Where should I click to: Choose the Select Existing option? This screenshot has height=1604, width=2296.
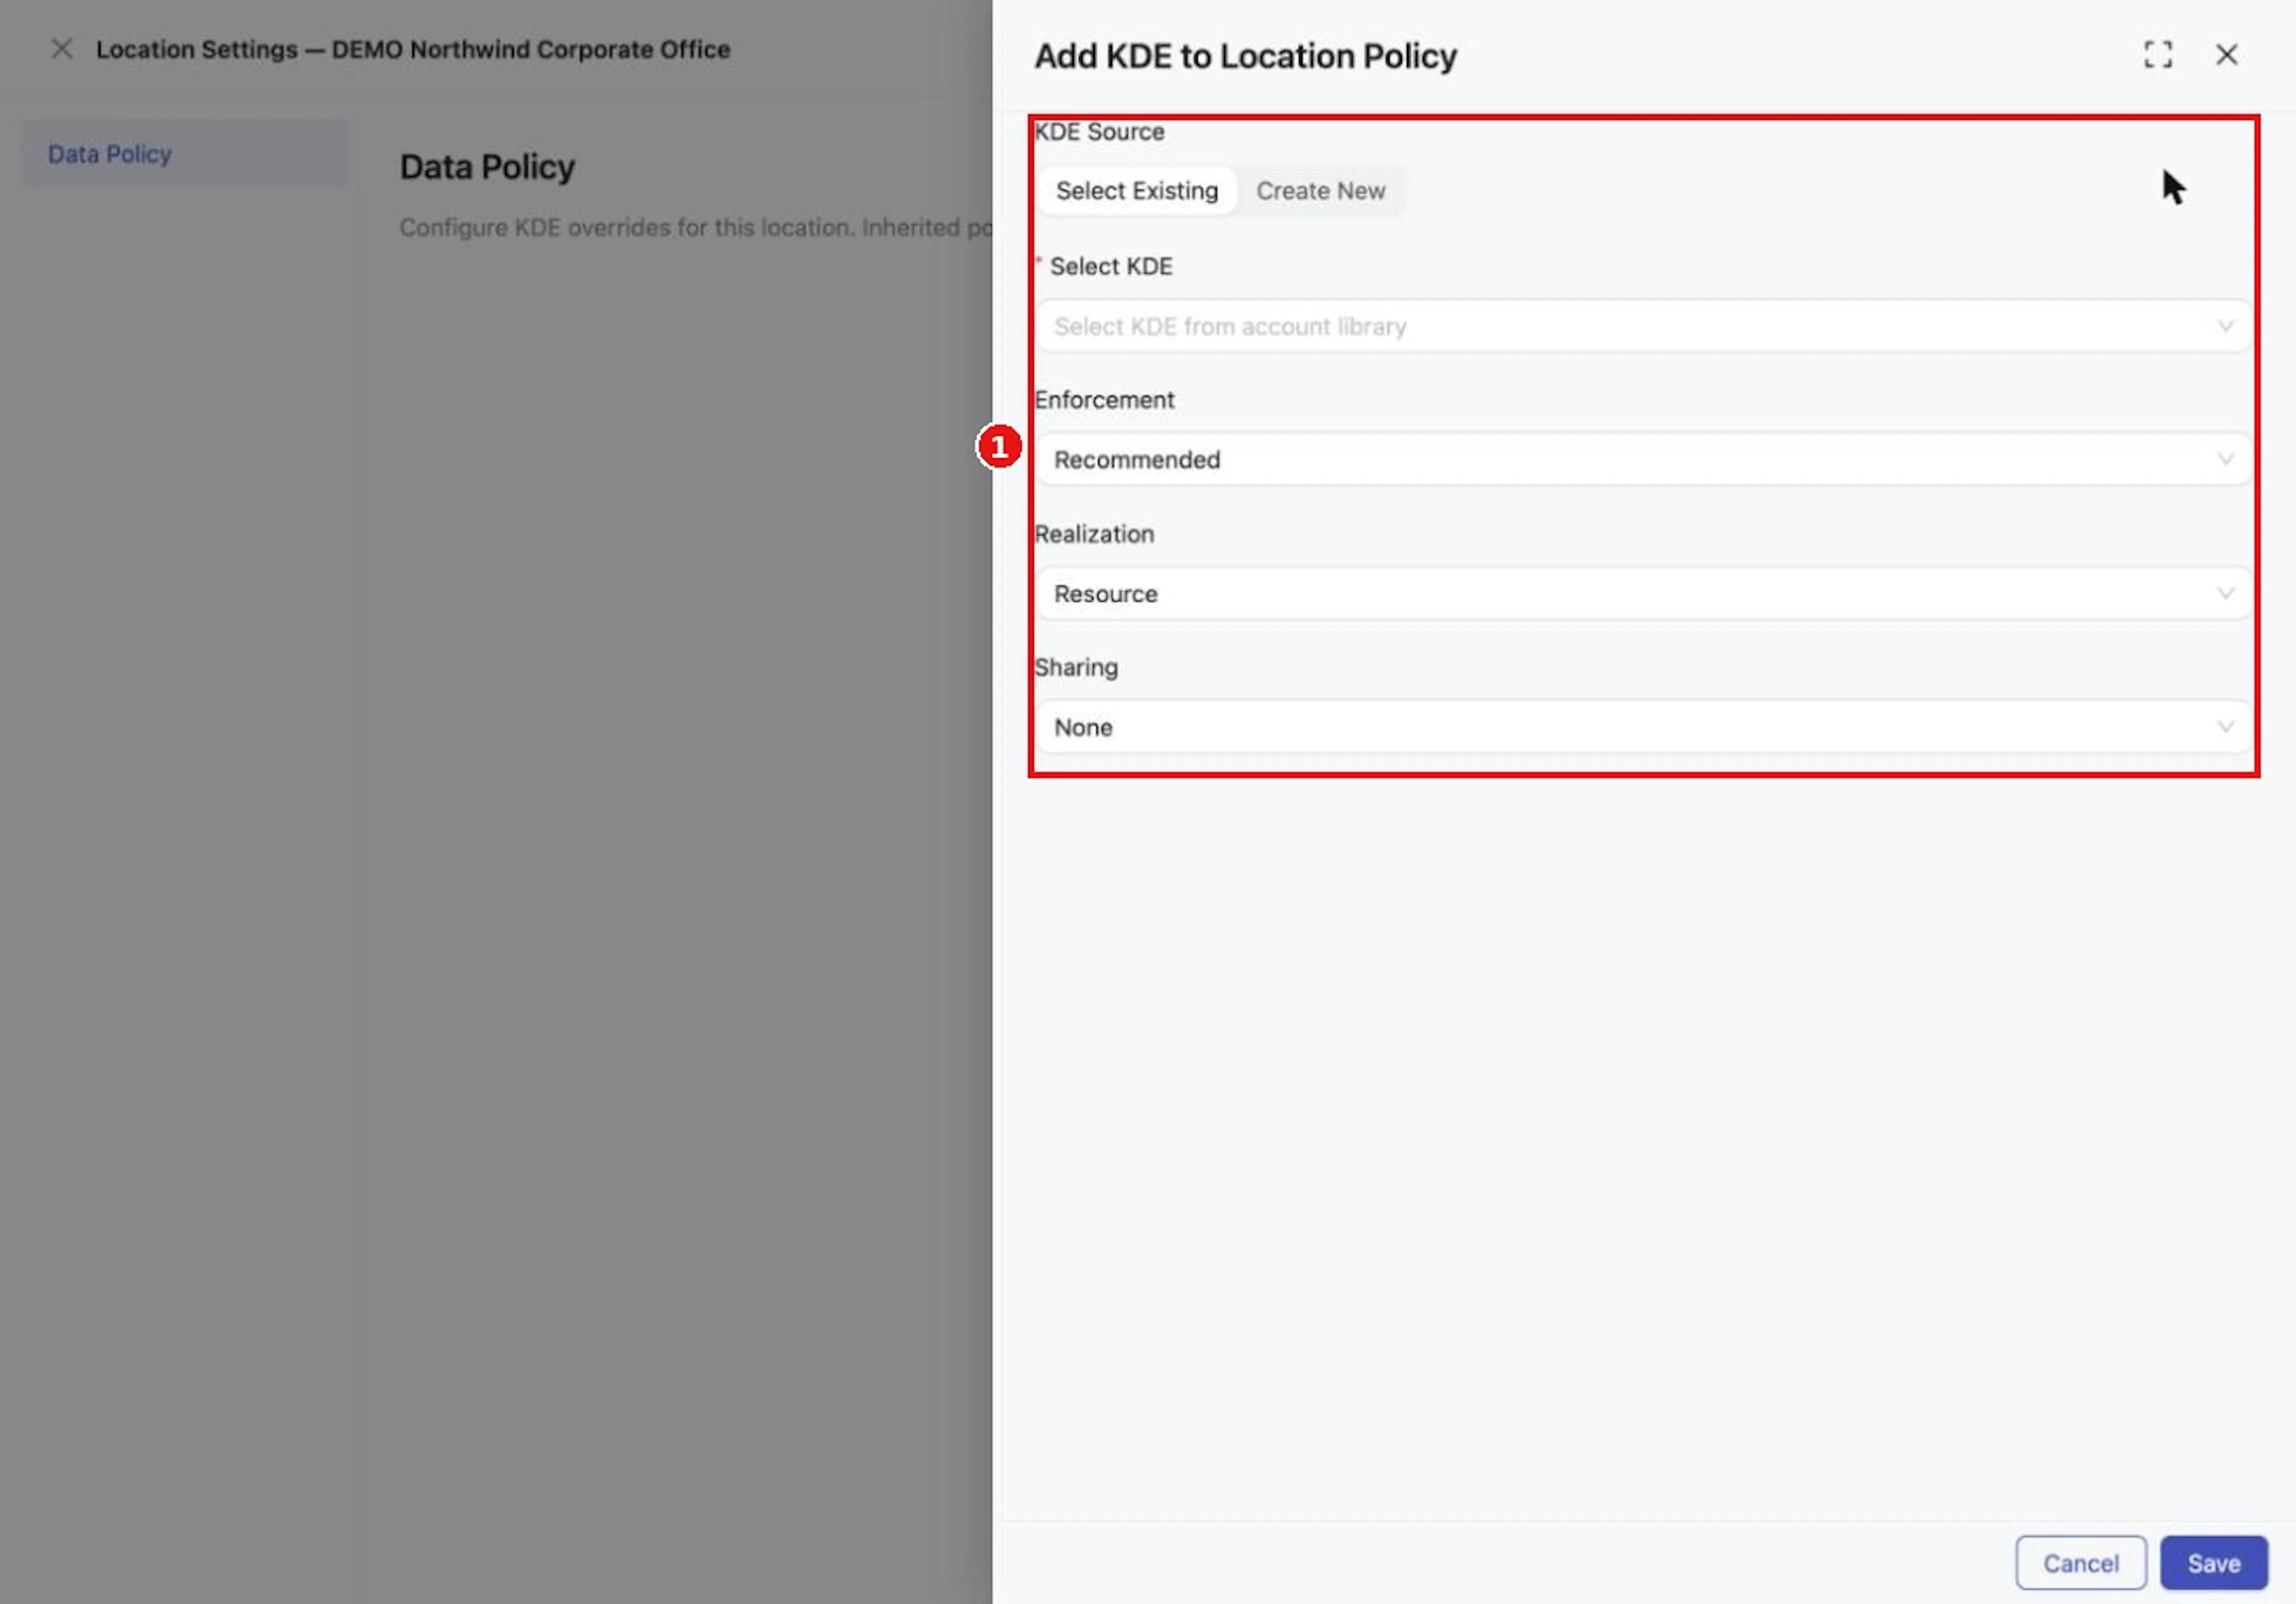click(x=1137, y=190)
